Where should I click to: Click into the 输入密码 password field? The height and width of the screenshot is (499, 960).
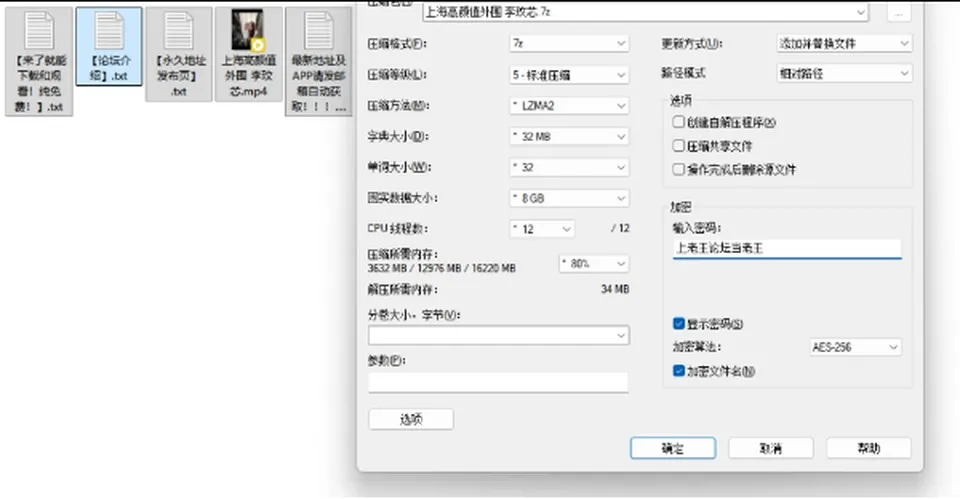click(787, 249)
